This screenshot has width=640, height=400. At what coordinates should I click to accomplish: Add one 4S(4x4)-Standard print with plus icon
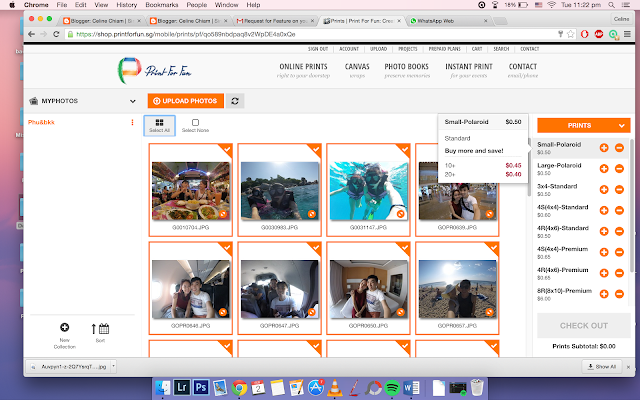(x=604, y=210)
